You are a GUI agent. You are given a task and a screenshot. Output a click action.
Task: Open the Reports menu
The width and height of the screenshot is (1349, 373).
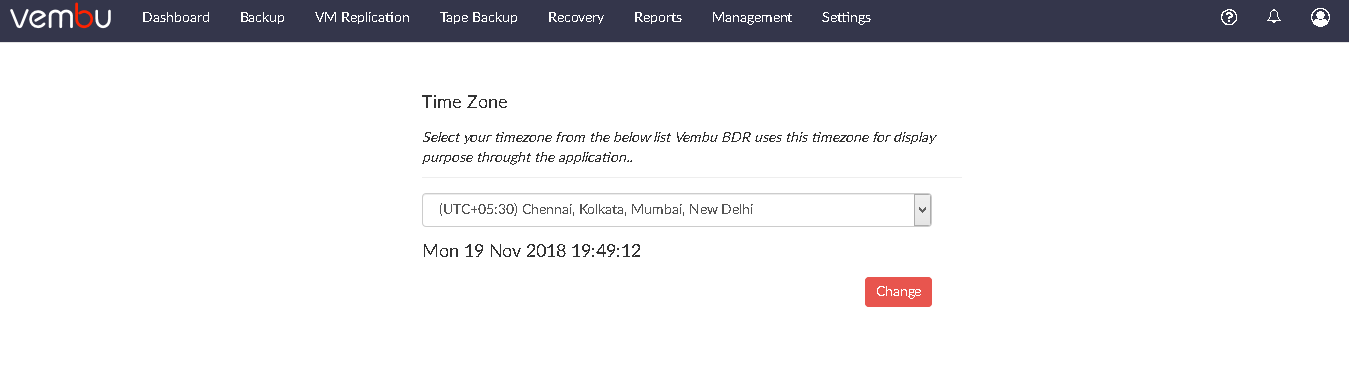click(x=658, y=17)
